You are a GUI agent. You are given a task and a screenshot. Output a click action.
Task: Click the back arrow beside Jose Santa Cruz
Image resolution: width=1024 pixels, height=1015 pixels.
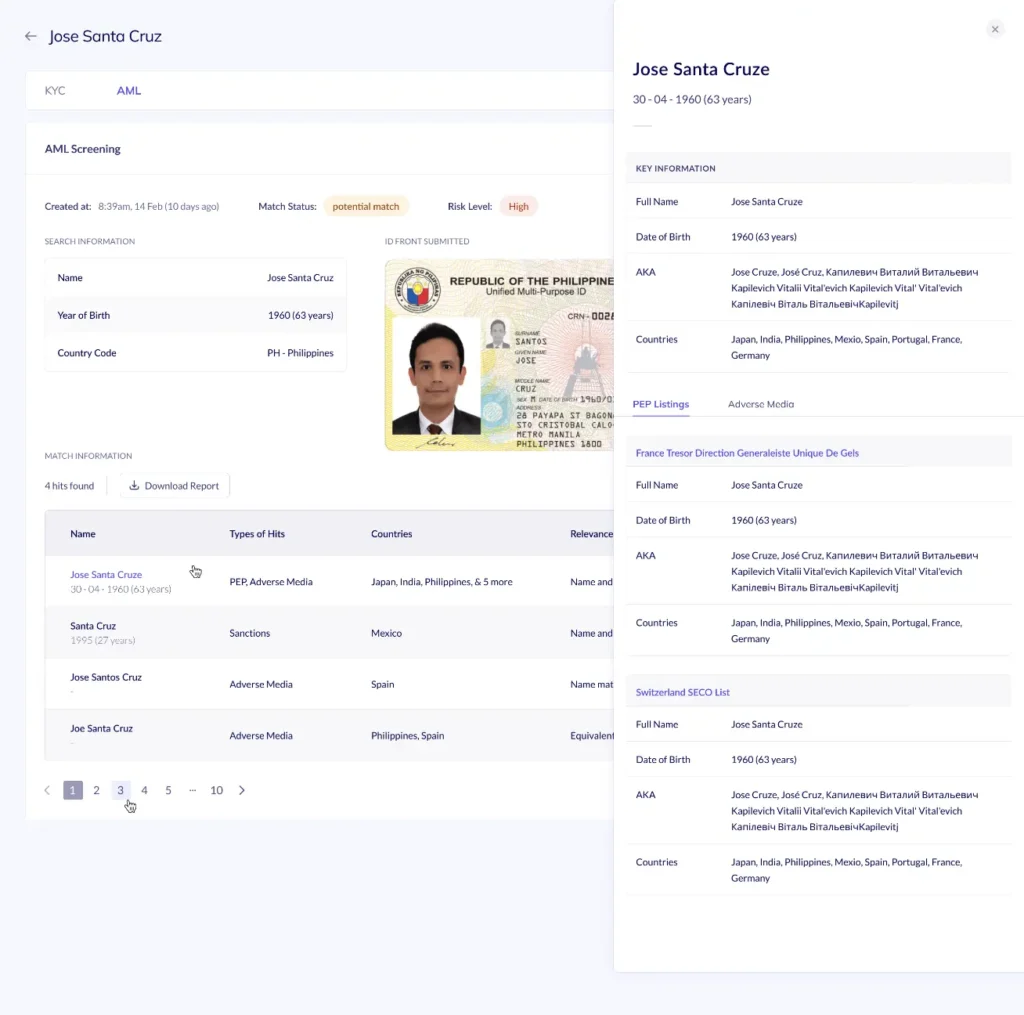[x=31, y=36]
